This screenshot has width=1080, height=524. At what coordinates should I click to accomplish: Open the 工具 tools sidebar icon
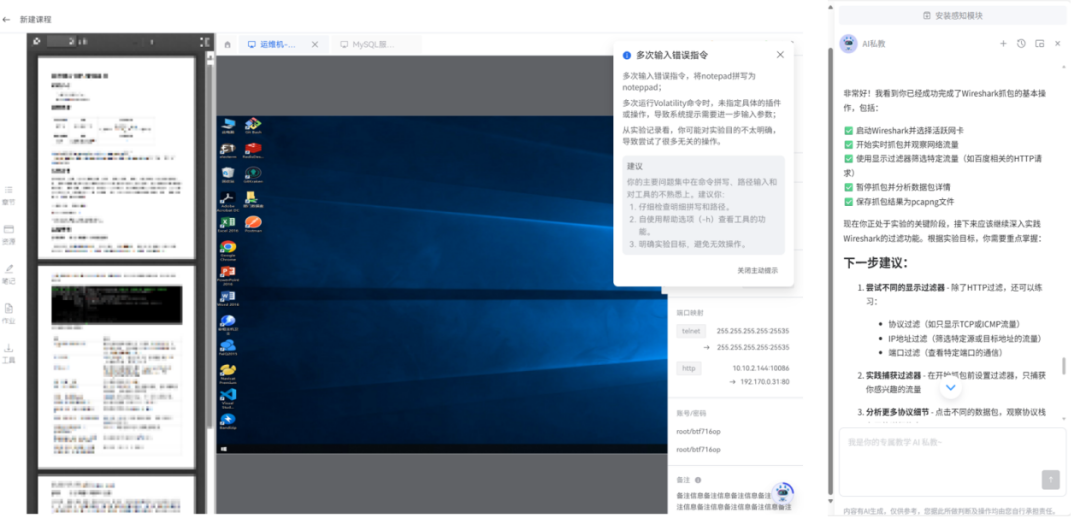(x=9, y=352)
